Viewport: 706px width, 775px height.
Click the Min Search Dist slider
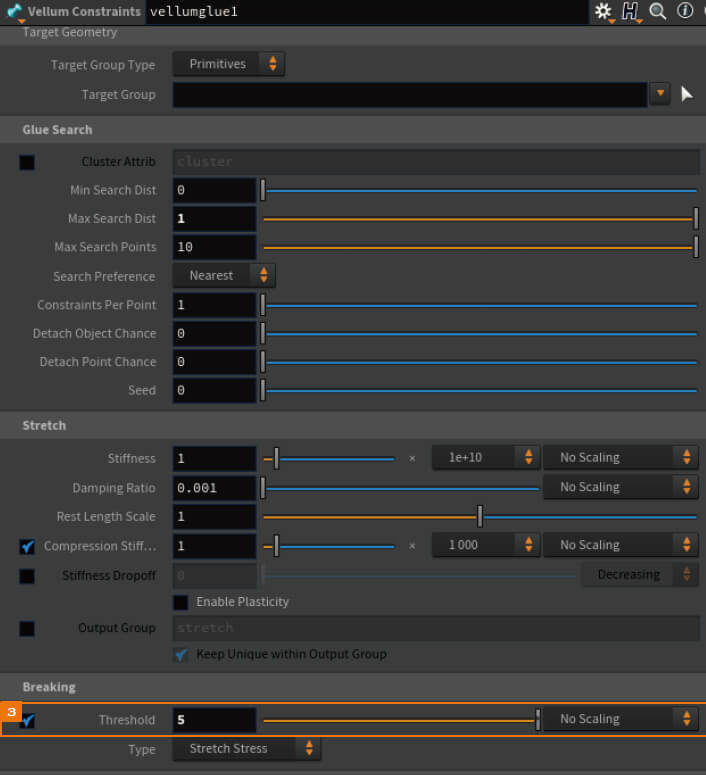479,190
